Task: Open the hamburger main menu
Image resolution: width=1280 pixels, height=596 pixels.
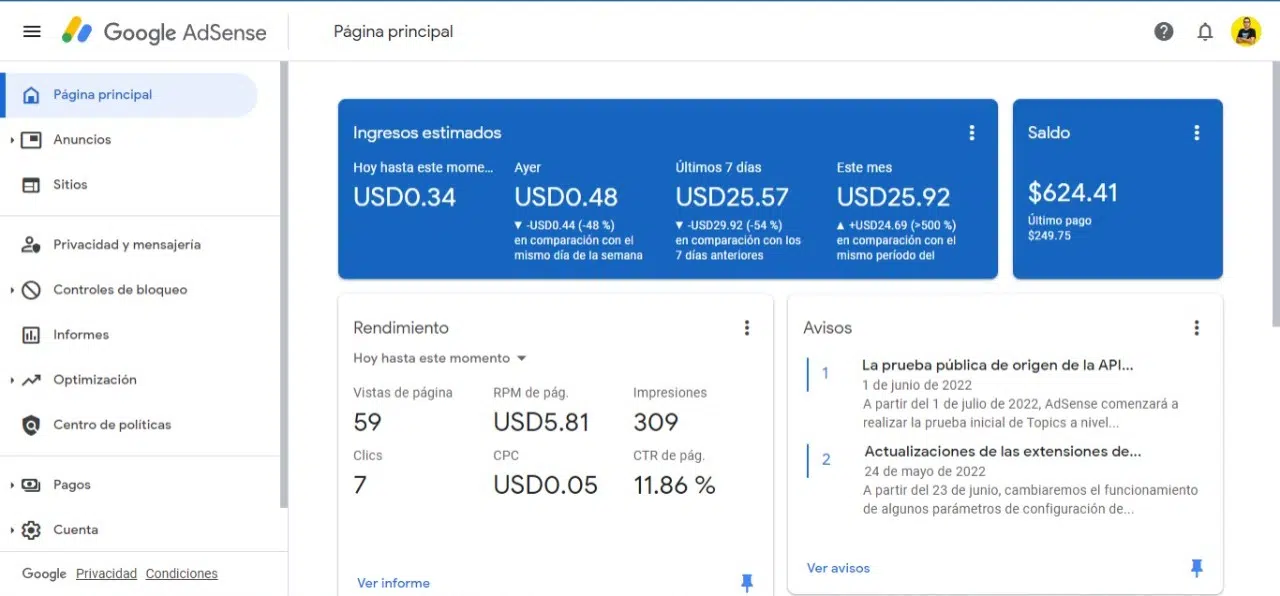Action: pos(32,31)
